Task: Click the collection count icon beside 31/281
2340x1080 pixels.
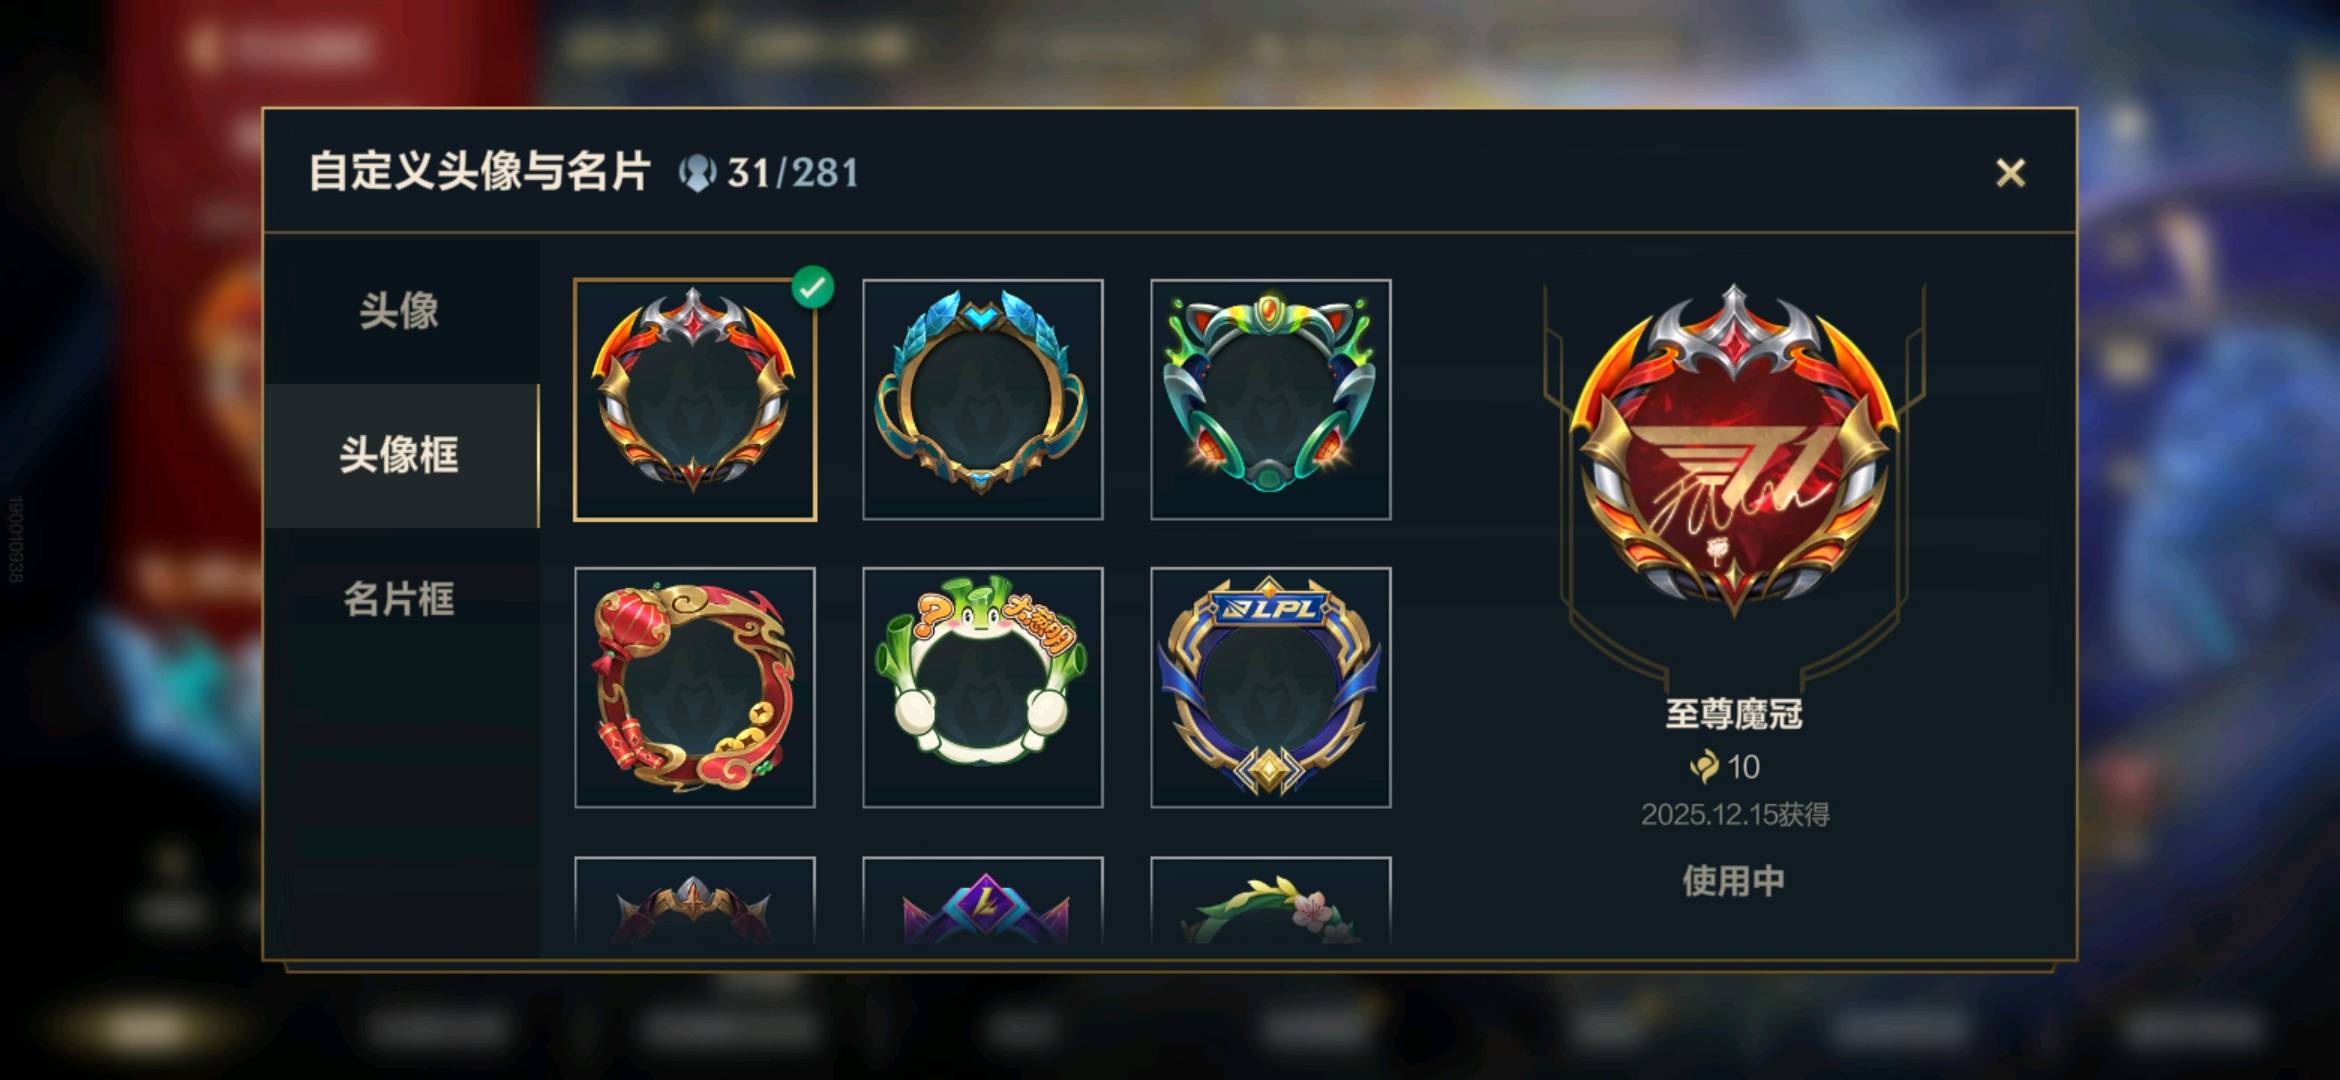Action: 697,173
